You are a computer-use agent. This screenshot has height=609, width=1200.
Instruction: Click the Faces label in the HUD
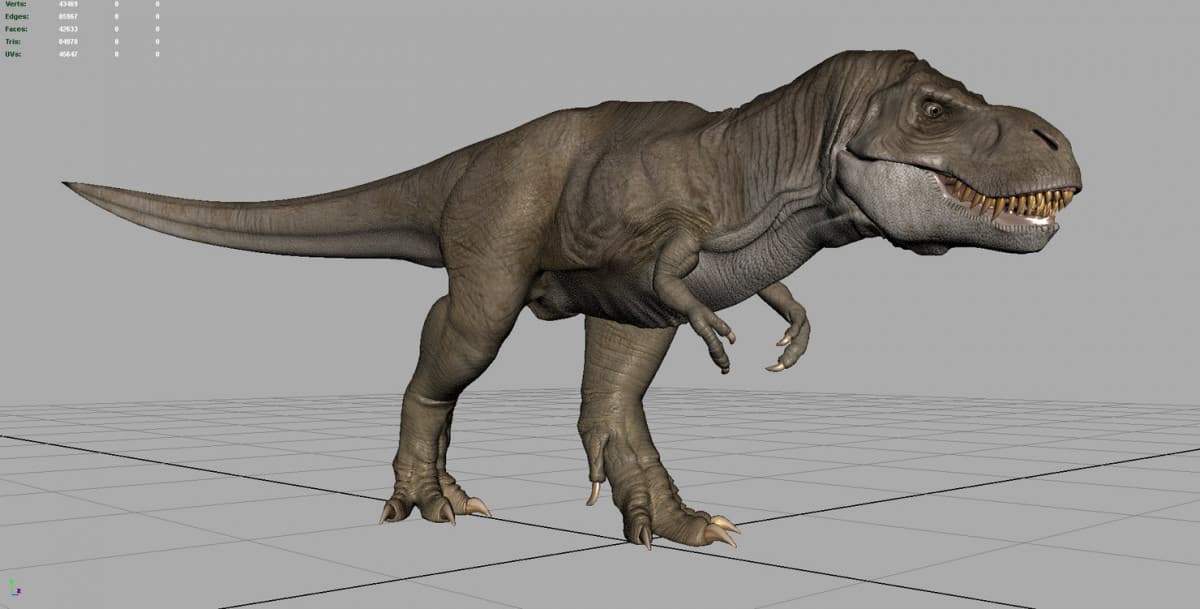pos(18,30)
